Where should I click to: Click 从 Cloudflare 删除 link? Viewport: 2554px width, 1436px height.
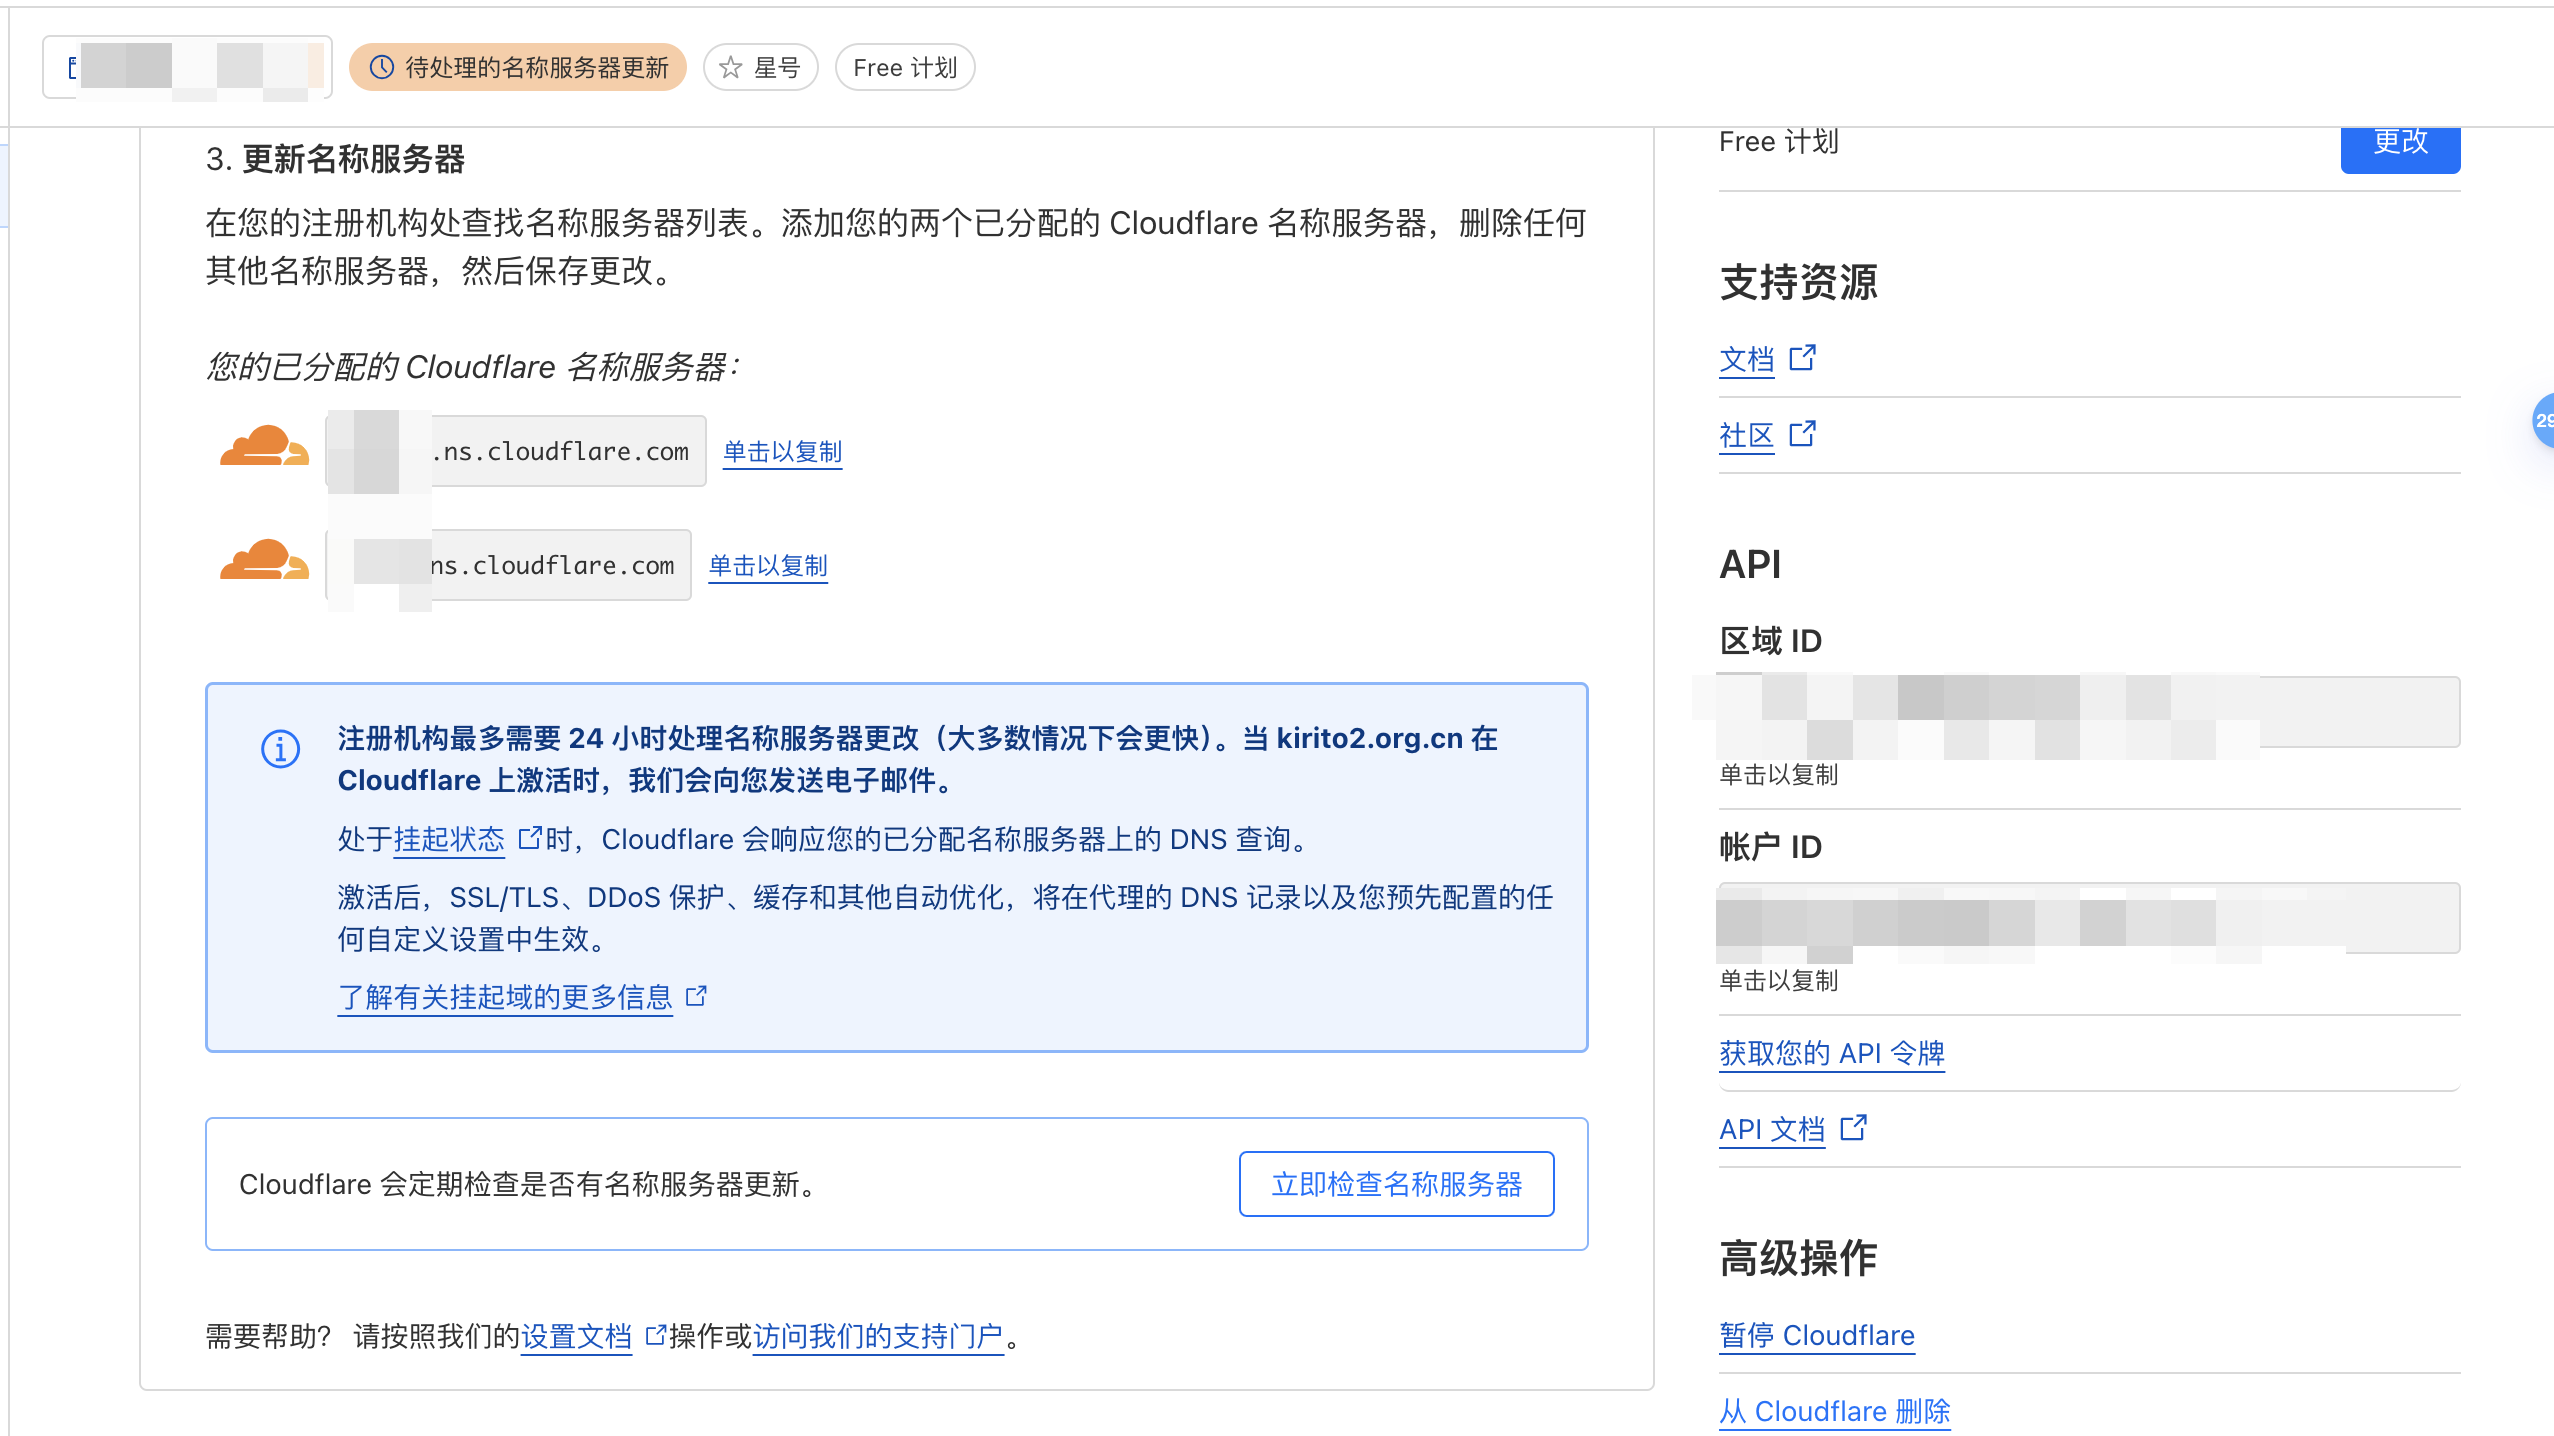tap(1834, 1411)
